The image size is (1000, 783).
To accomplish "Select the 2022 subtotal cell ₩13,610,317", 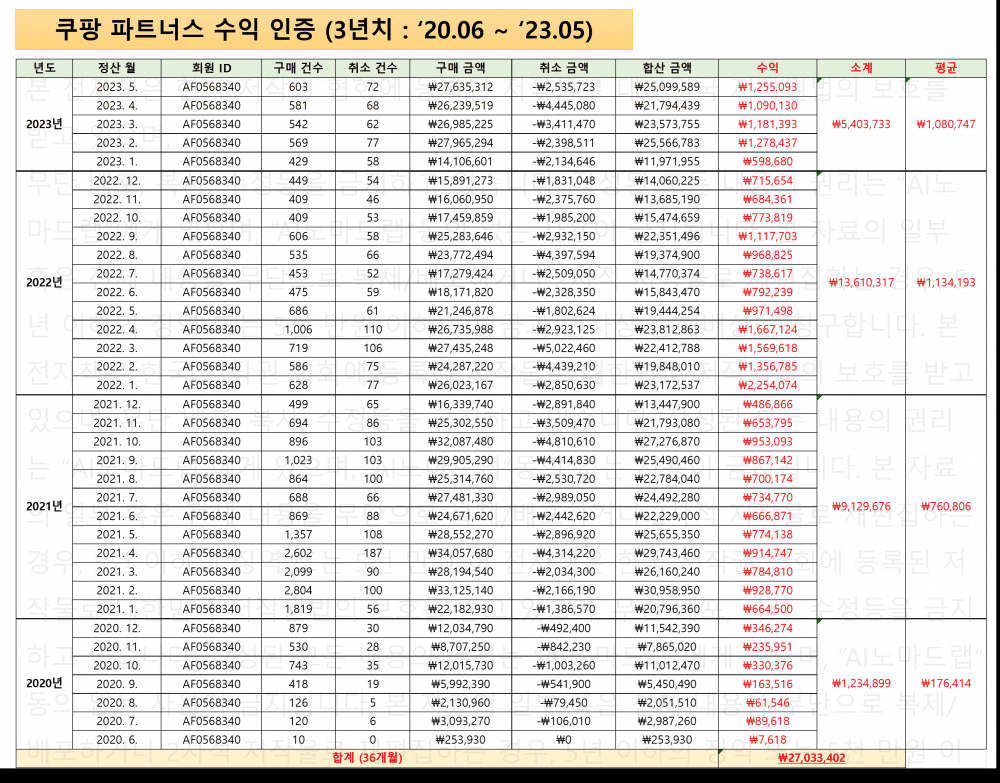I will tap(860, 282).
